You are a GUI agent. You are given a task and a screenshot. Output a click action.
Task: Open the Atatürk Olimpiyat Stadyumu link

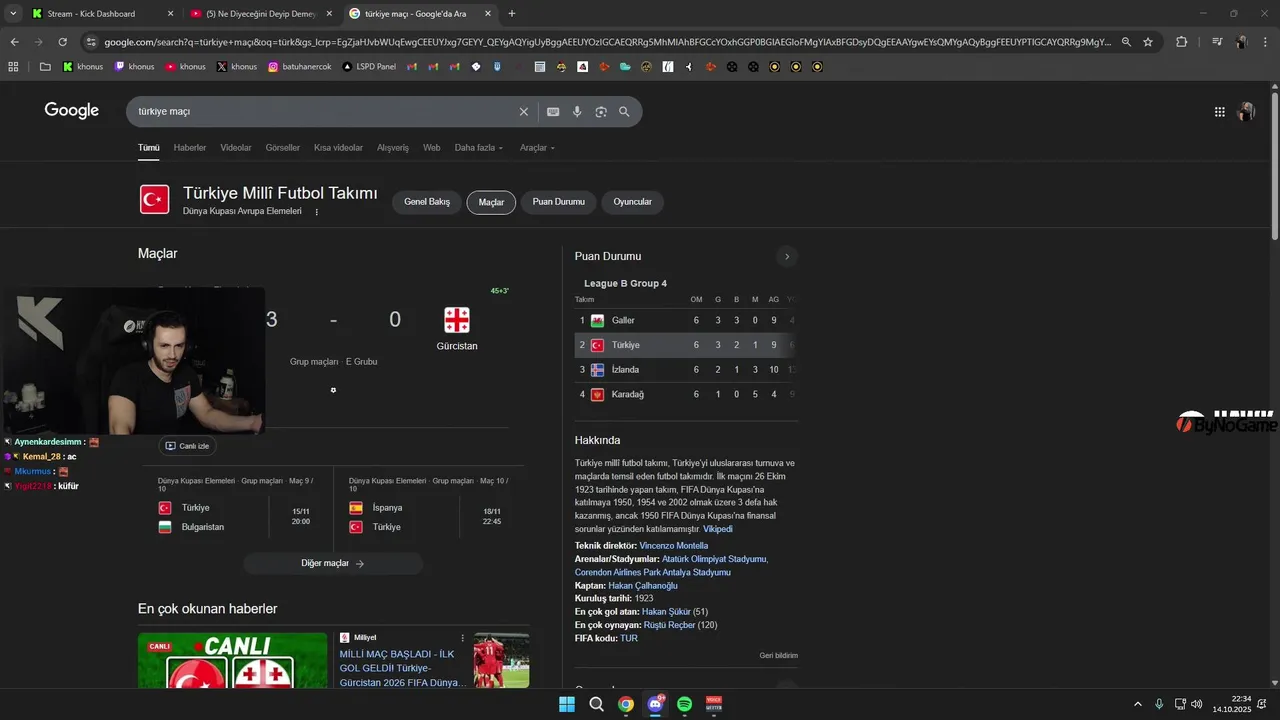(715, 559)
